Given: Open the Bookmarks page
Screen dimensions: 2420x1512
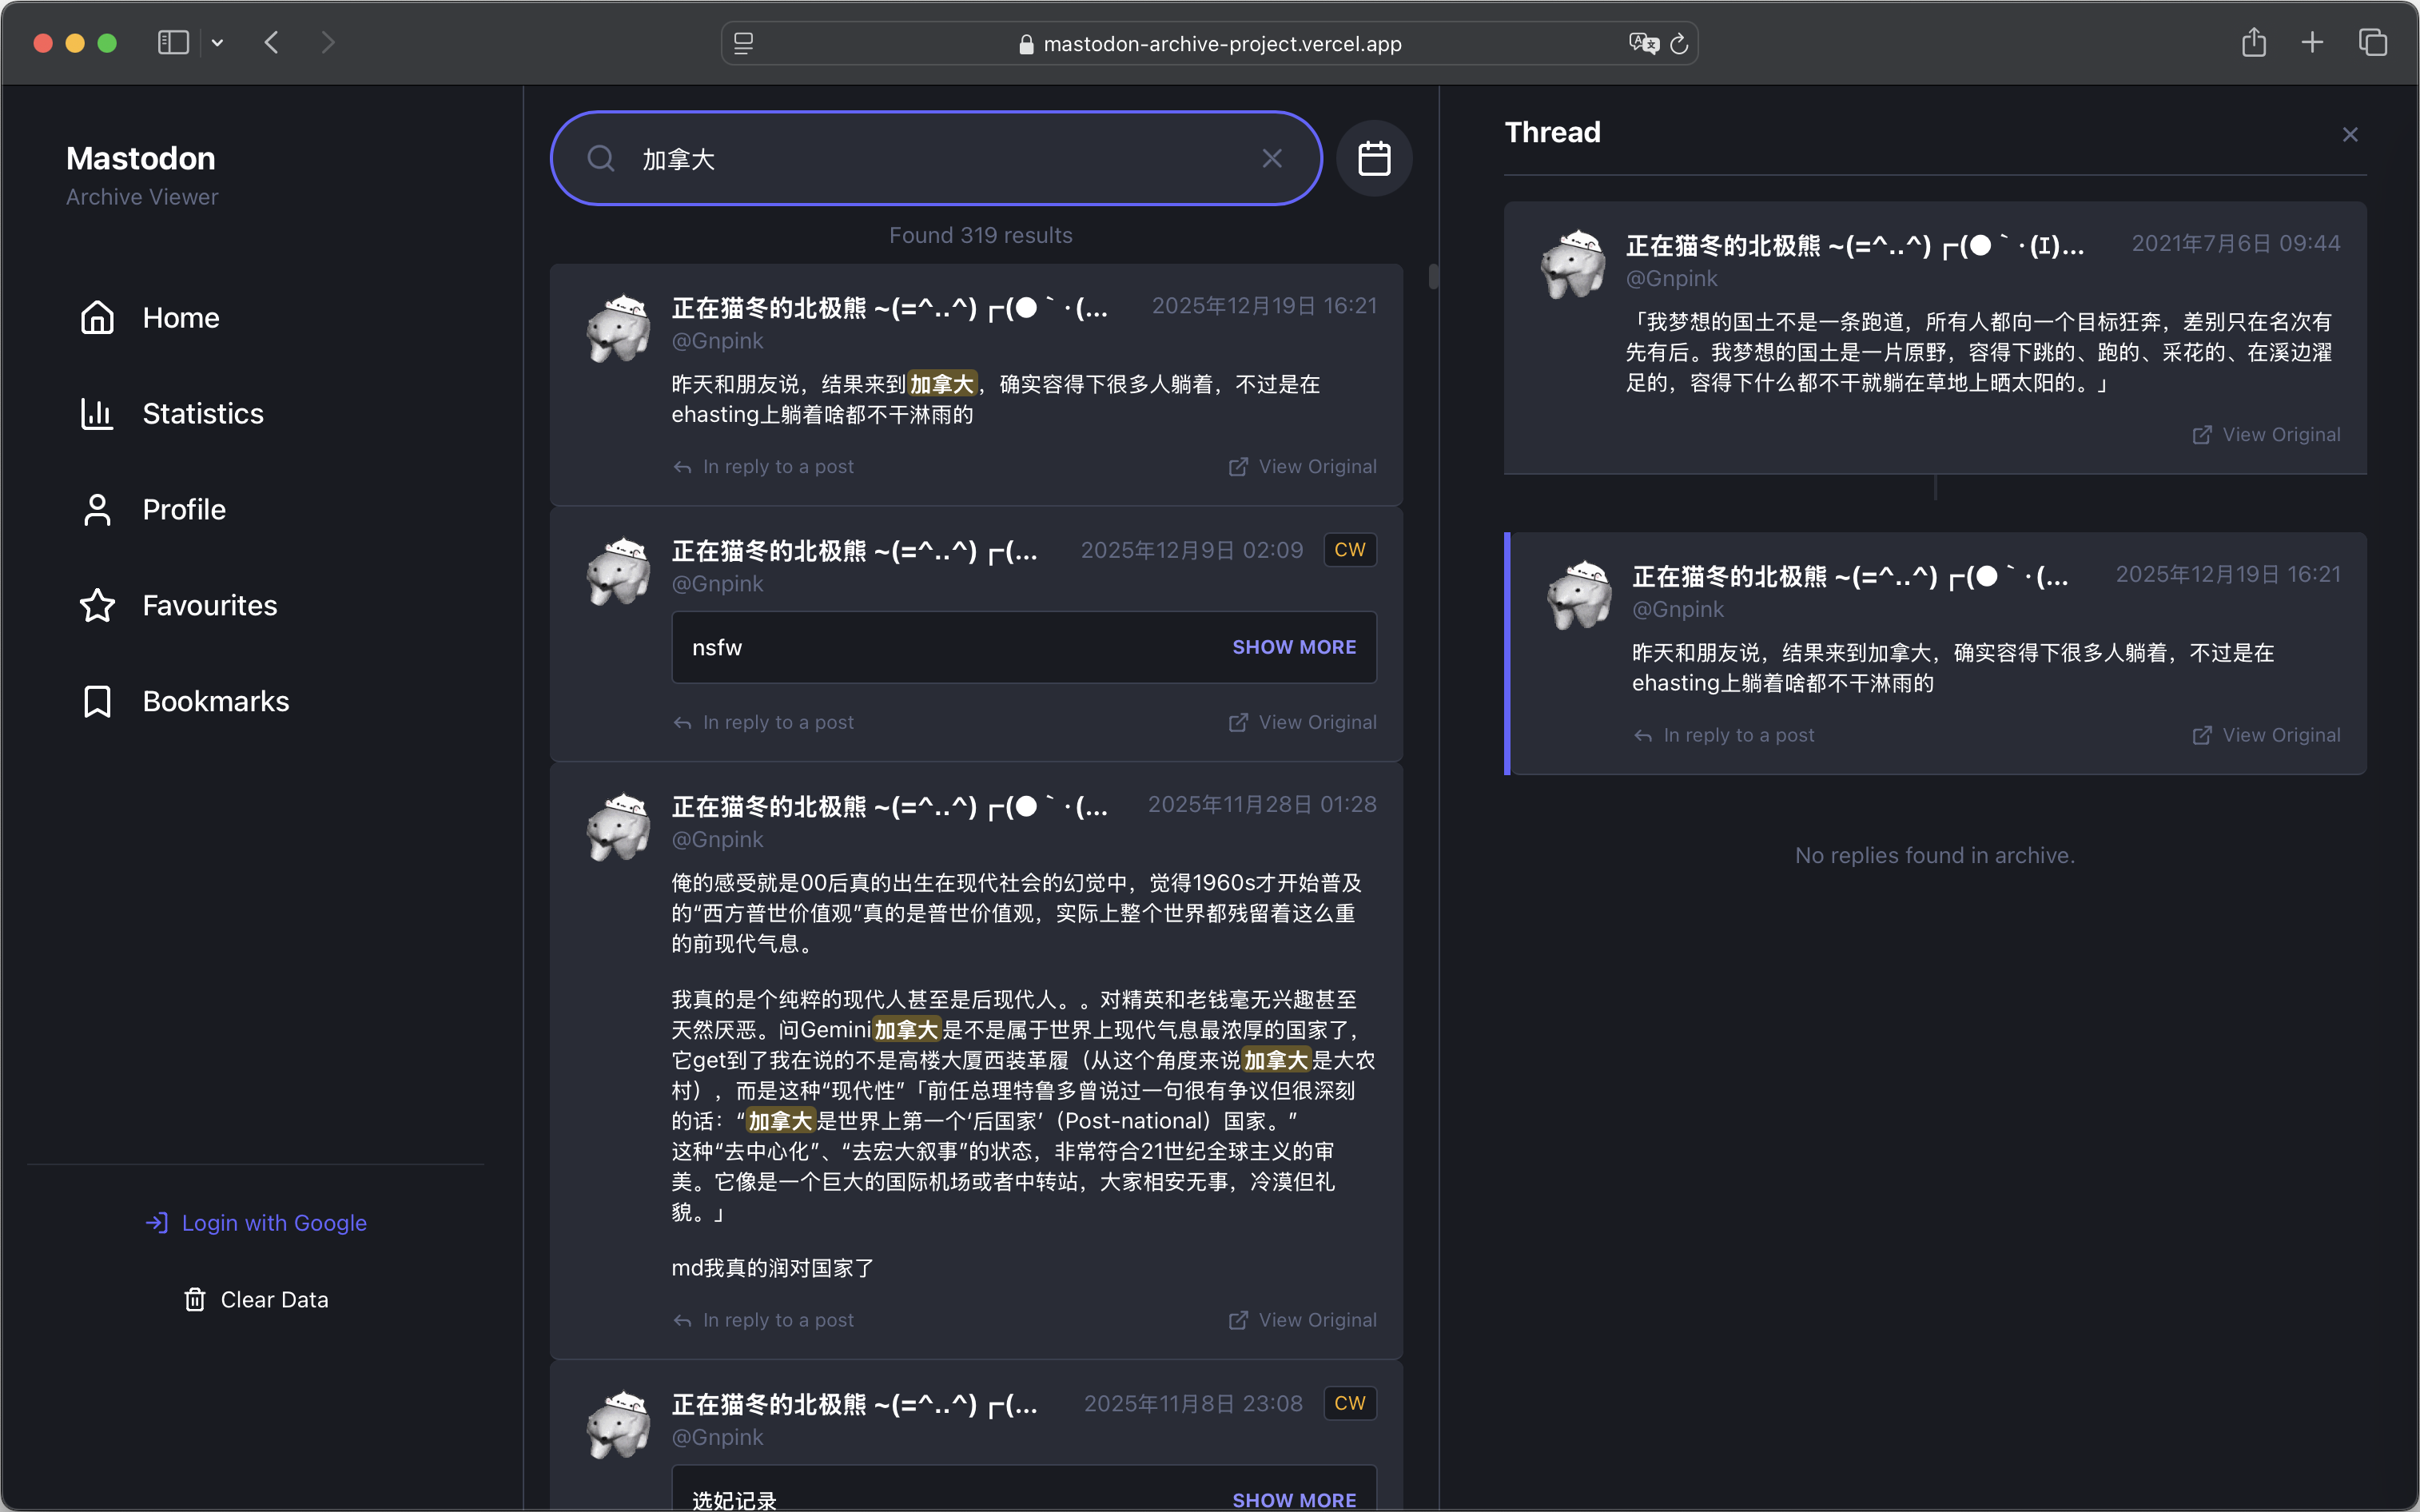Looking at the screenshot, I should (215, 701).
